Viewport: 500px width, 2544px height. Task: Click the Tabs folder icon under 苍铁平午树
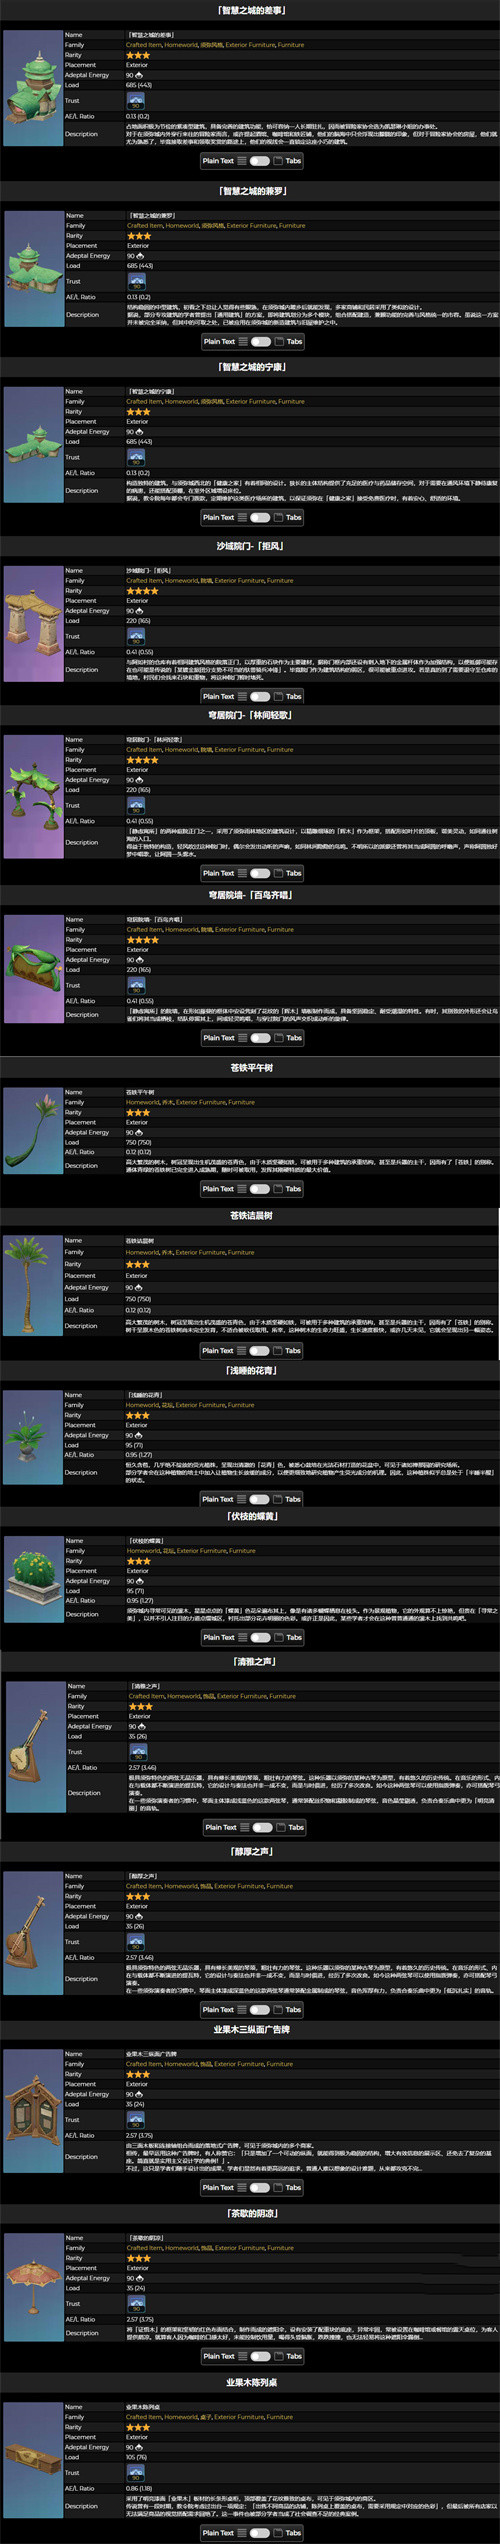click(x=279, y=1189)
